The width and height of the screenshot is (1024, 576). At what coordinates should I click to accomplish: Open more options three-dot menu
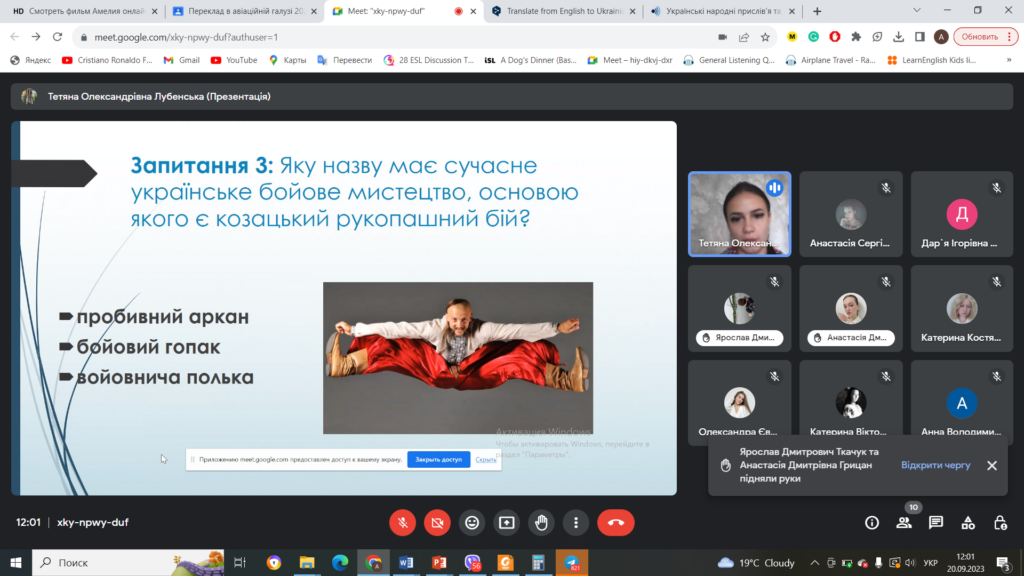(x=575, y=522)
